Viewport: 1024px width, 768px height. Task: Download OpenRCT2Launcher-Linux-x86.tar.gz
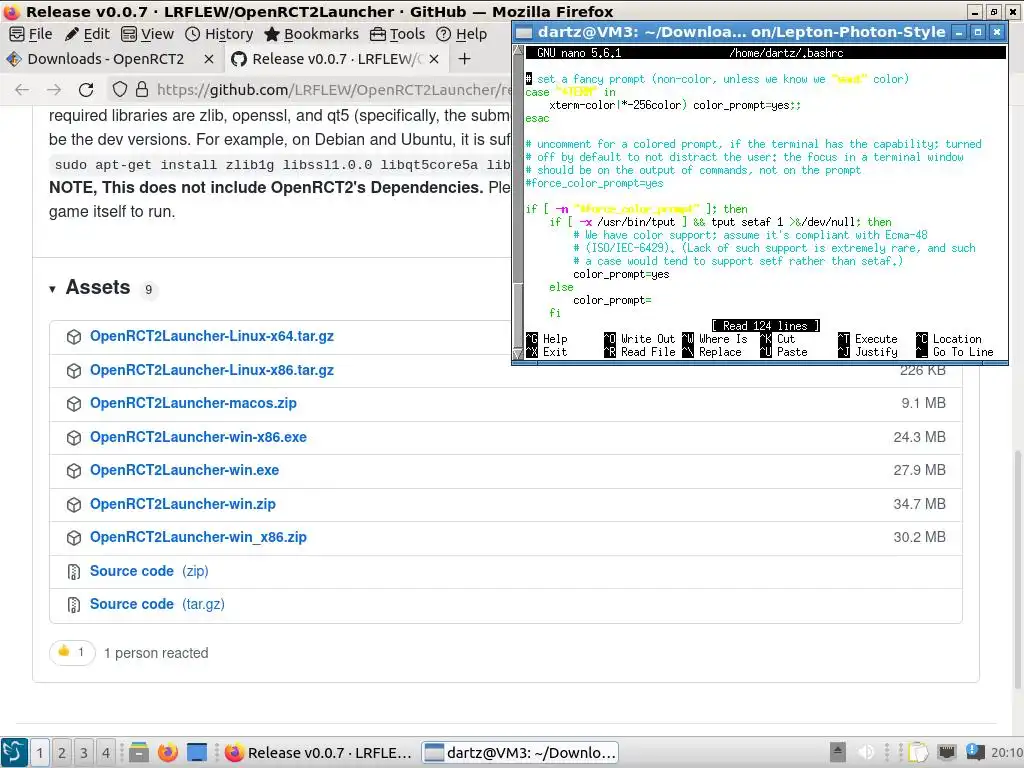pos(212,370)
